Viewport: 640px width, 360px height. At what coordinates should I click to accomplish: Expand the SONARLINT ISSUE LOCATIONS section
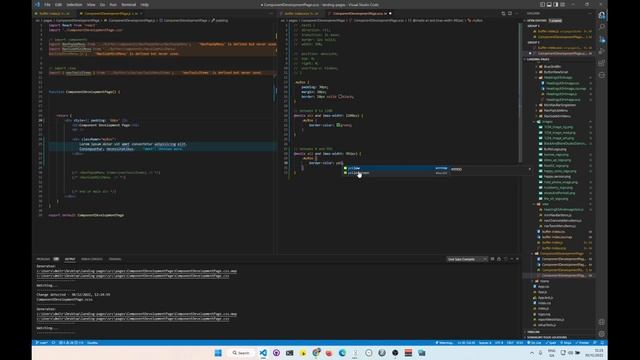tap(547, 338)
